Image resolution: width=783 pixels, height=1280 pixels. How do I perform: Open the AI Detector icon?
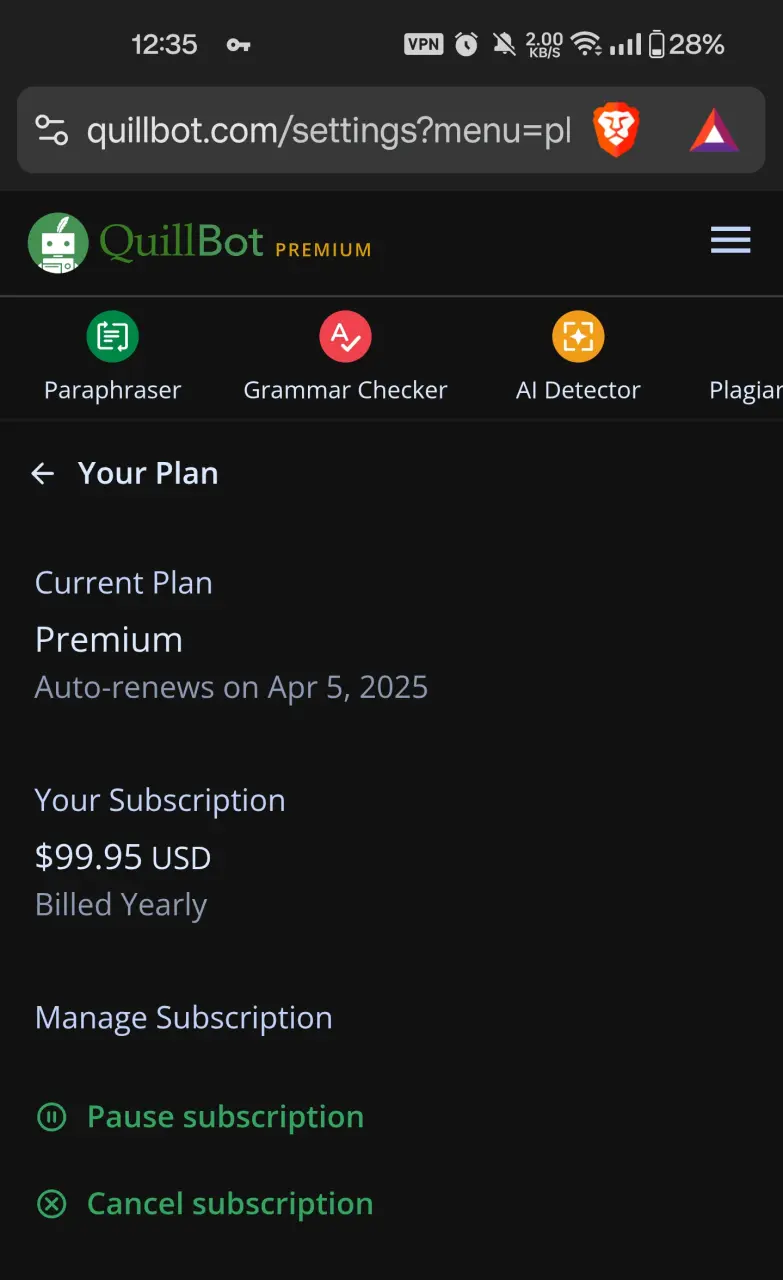click(578, 336)
